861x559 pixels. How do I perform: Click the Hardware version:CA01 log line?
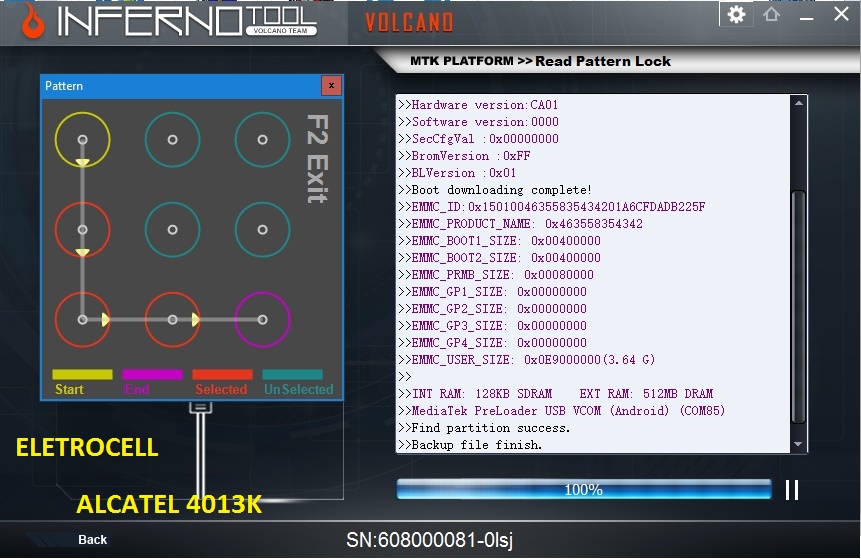coord(478,105)
